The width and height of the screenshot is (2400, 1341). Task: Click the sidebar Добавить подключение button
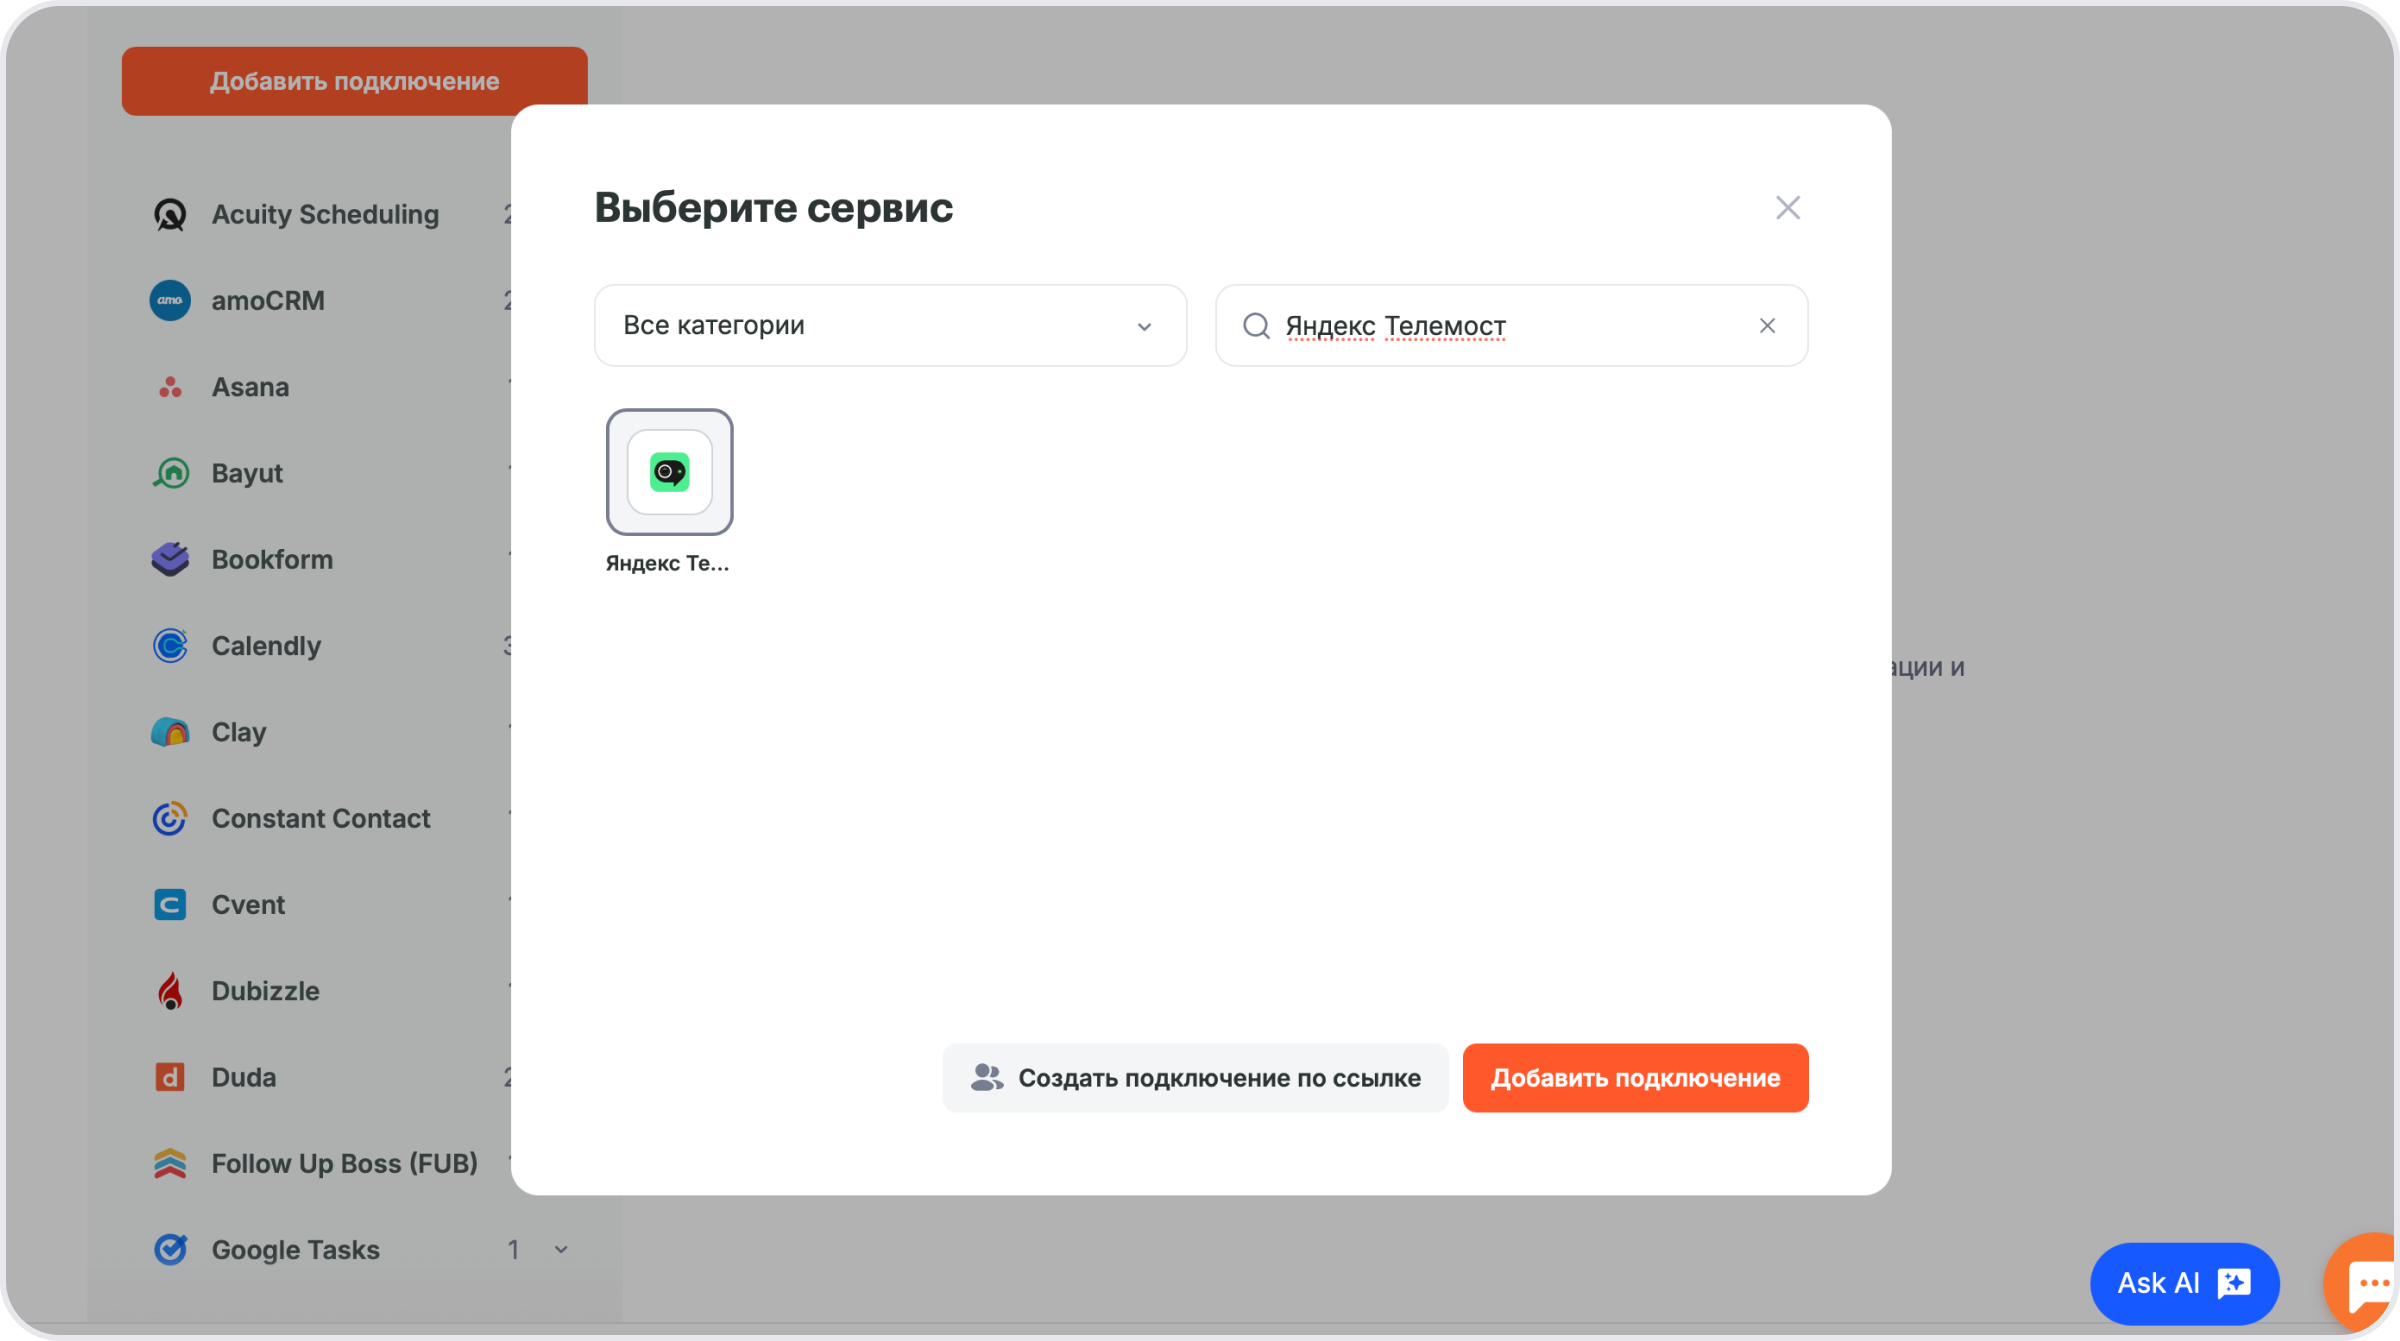coord(354,80)
